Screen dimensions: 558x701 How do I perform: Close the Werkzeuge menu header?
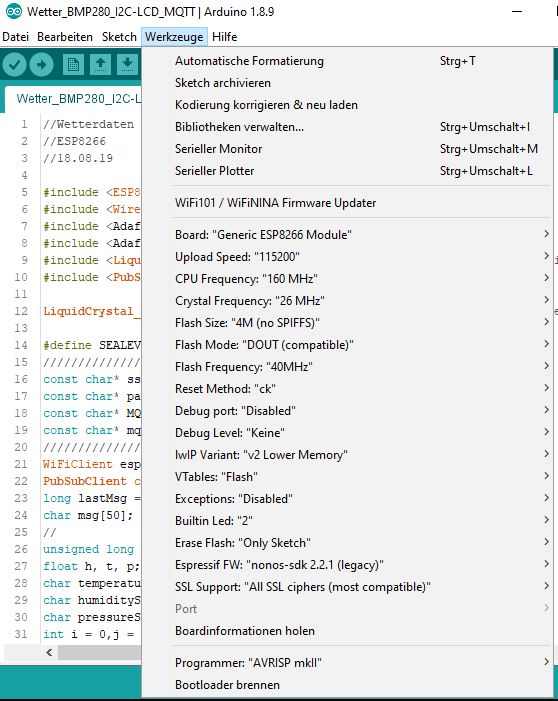click(174, 37)
